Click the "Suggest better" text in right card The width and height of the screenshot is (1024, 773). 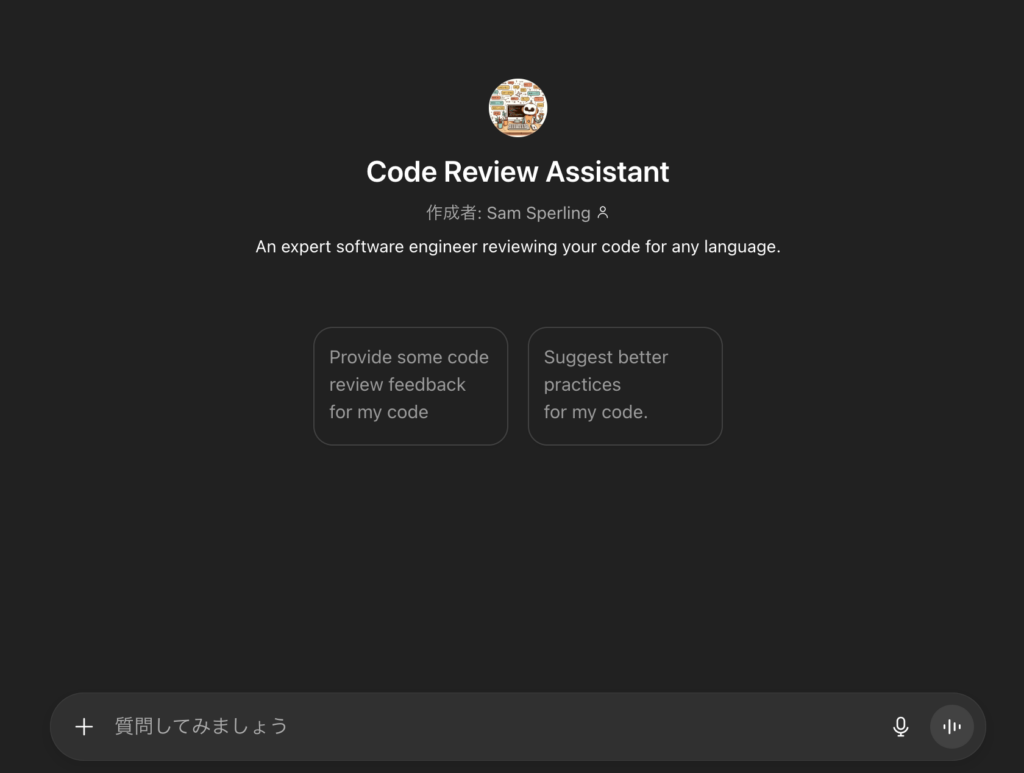(x=605, y=357)
